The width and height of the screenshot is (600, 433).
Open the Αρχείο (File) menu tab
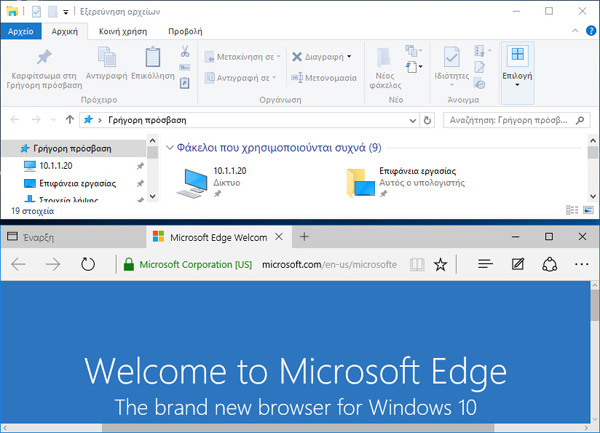click(21, 31)
